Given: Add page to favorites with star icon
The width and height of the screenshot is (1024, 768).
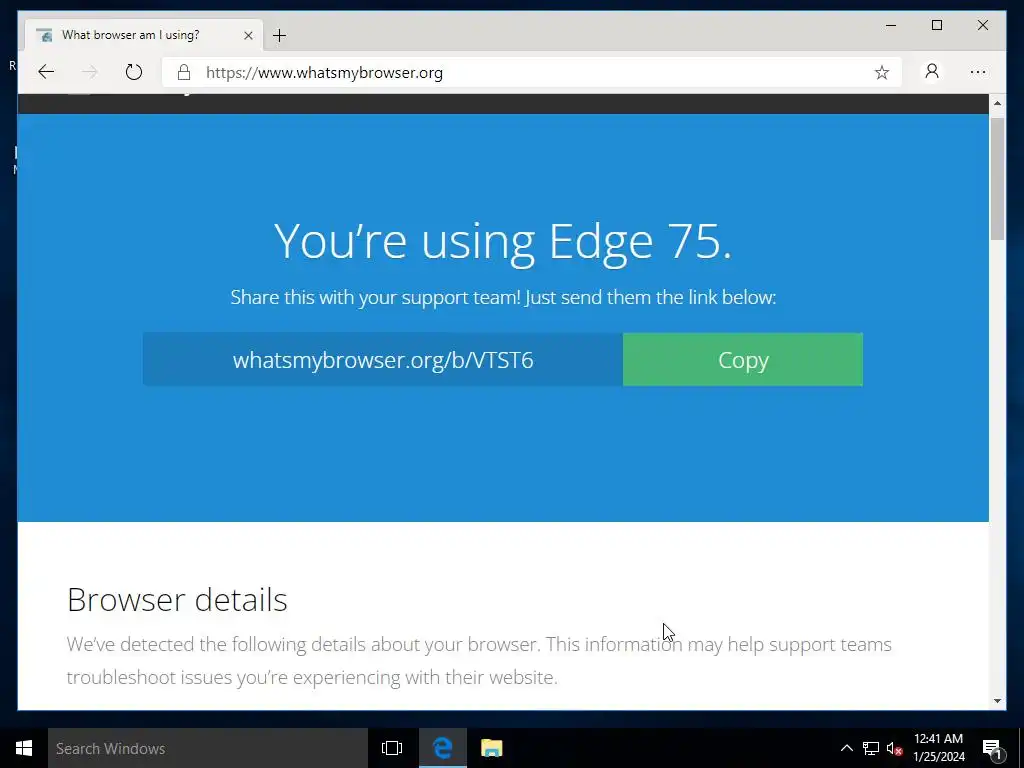Looking at the screenshot, I should 882,72.
